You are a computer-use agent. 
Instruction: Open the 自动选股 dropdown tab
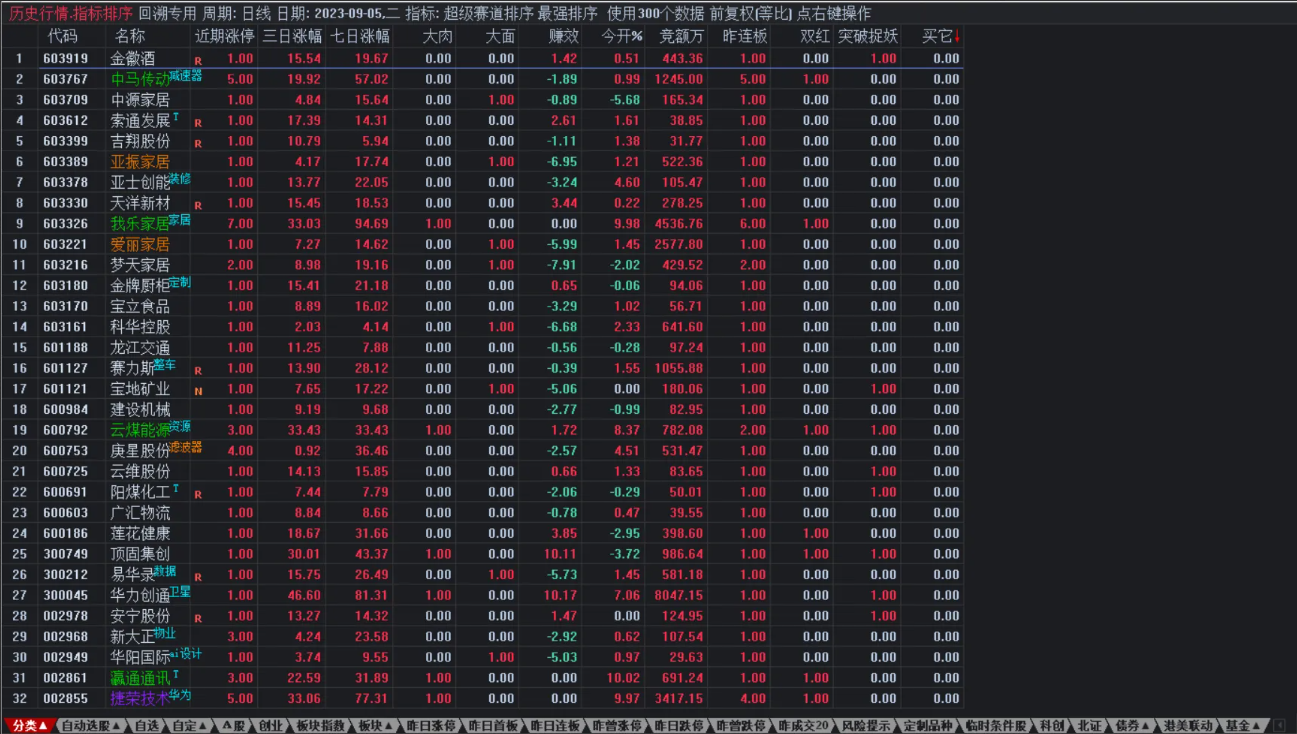click(91, 725)
